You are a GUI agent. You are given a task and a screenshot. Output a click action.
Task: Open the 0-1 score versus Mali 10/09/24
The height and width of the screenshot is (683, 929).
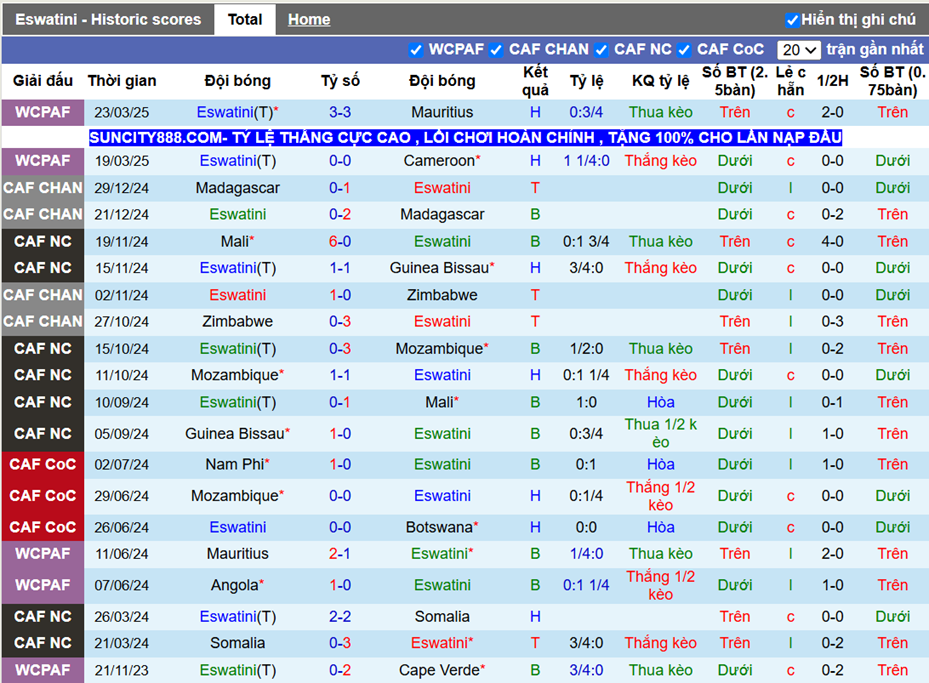click(x=340, y=402)
